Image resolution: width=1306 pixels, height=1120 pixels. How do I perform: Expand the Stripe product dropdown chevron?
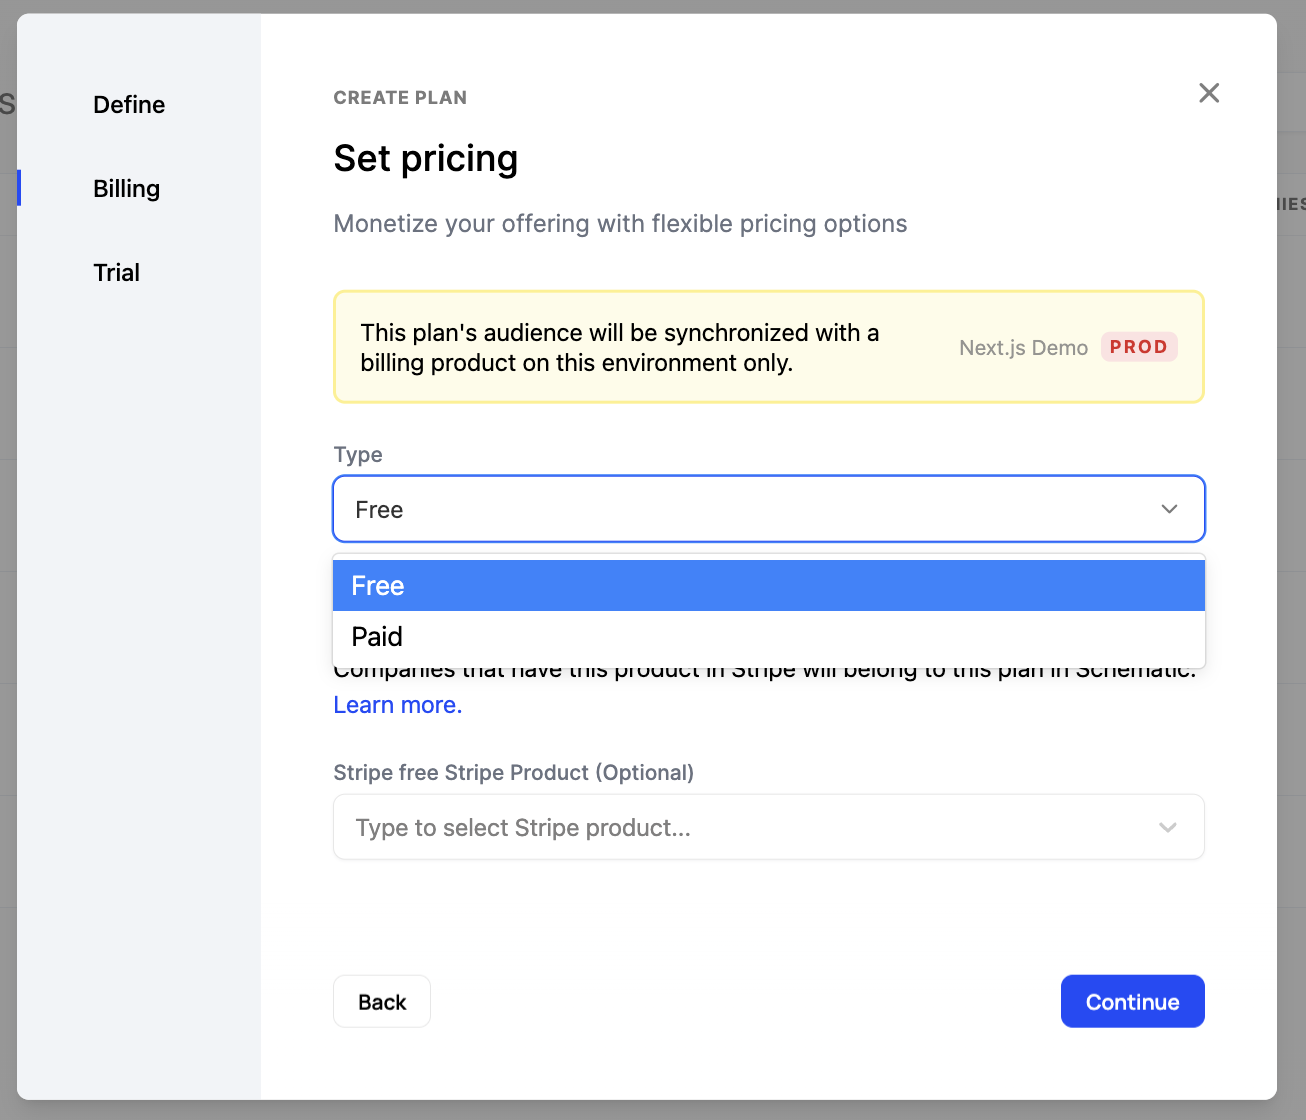click(1167, 827)
